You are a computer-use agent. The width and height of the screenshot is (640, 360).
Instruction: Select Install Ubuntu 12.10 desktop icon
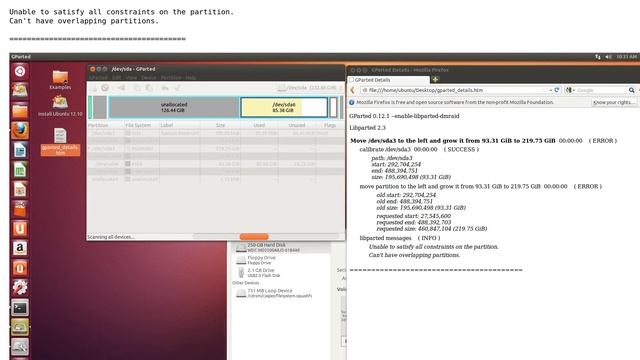[60, 106]
